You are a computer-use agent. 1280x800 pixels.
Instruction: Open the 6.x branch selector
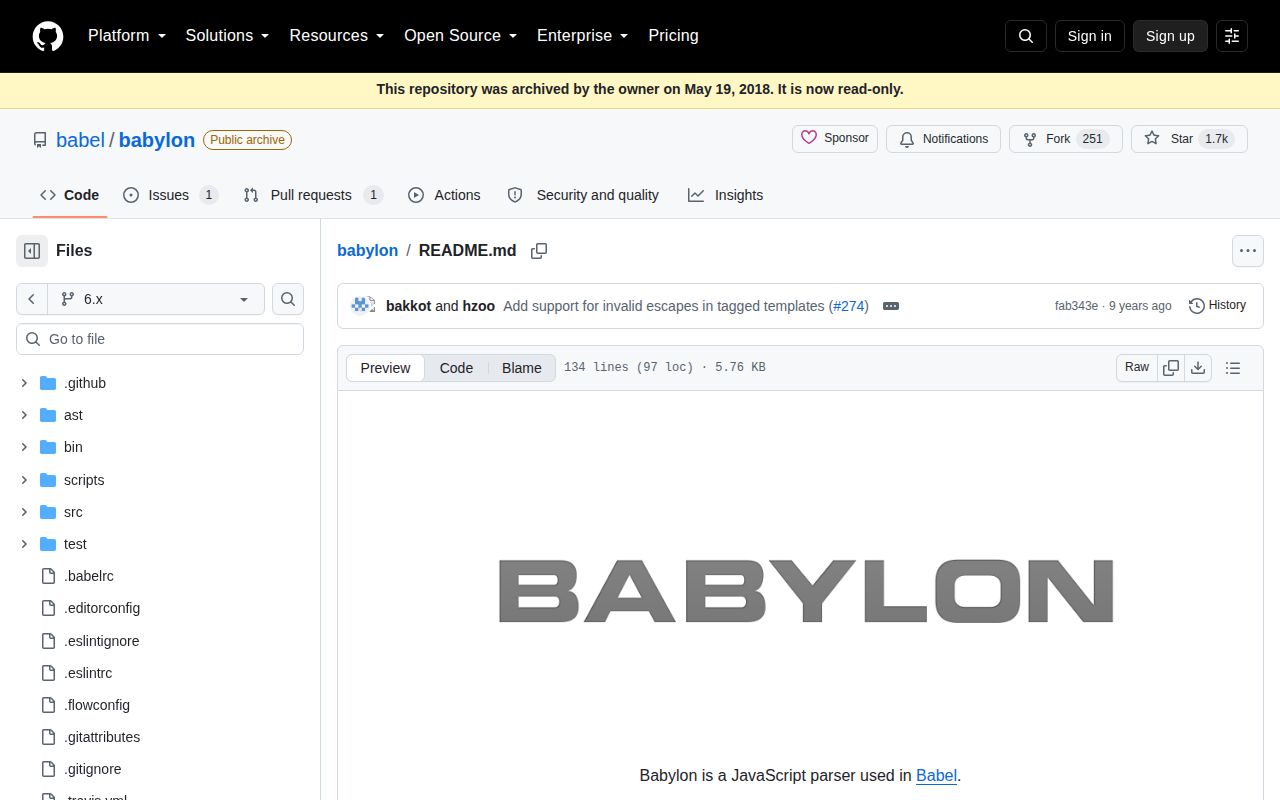click(x=156, y=299)
